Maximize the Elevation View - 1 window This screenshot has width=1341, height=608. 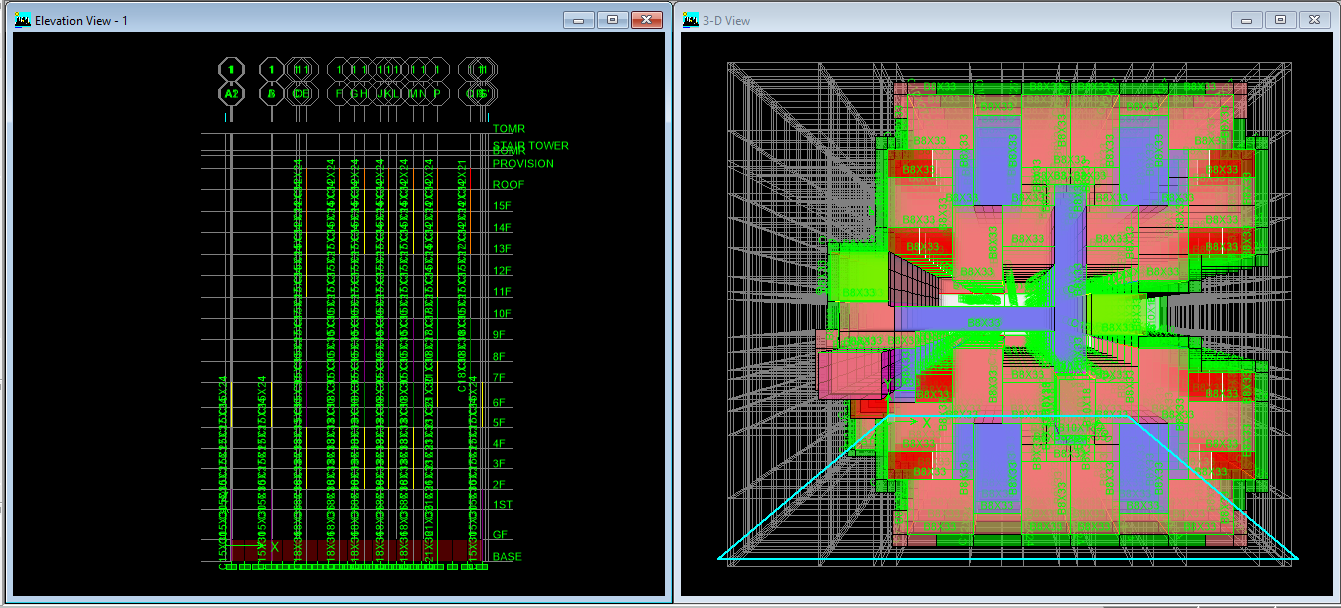[x=613, y=20]
